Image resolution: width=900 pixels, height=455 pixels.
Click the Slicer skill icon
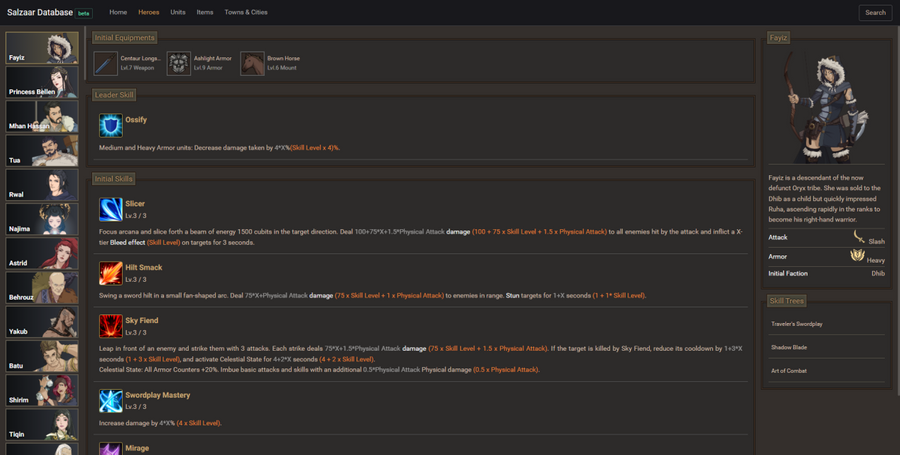coord(111,209)
